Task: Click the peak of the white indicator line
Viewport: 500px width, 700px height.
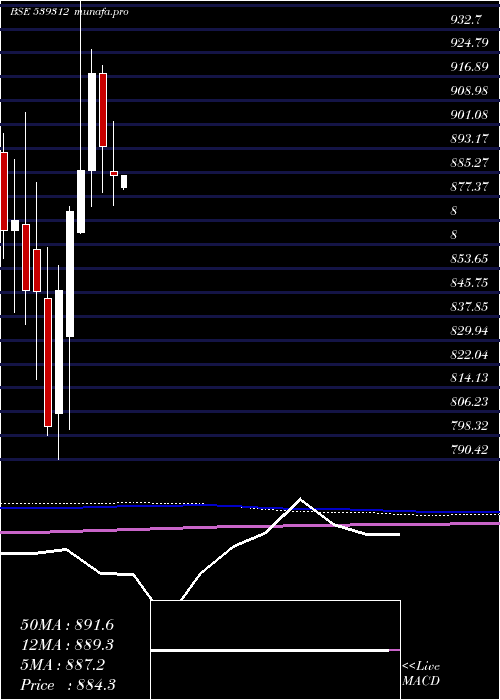Action: pyautogui.click(x=300, y=498)
